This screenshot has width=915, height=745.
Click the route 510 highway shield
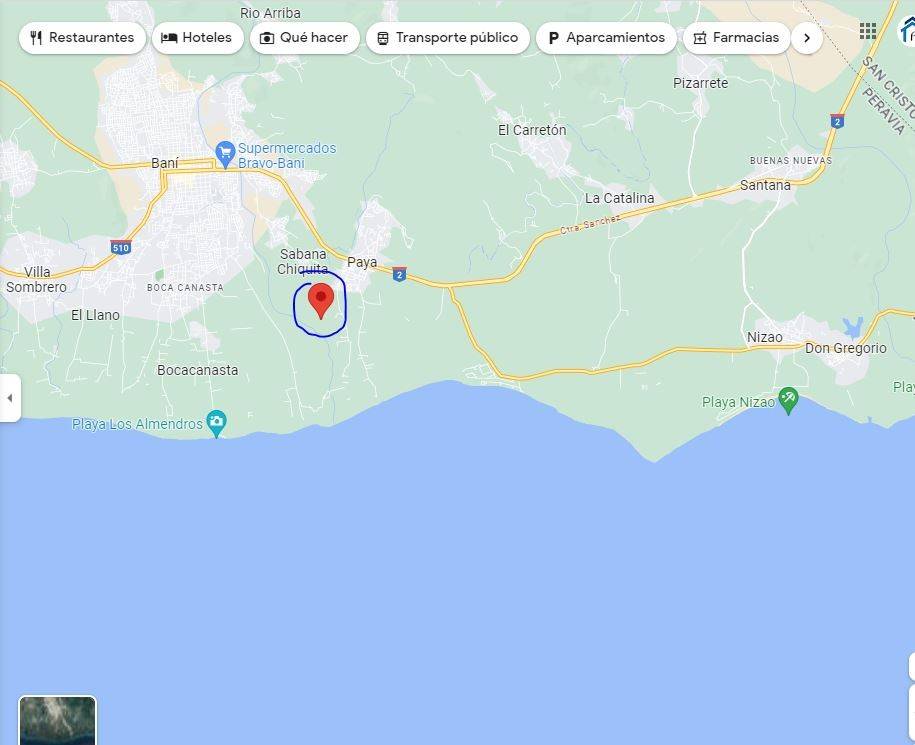click(121, 247)
